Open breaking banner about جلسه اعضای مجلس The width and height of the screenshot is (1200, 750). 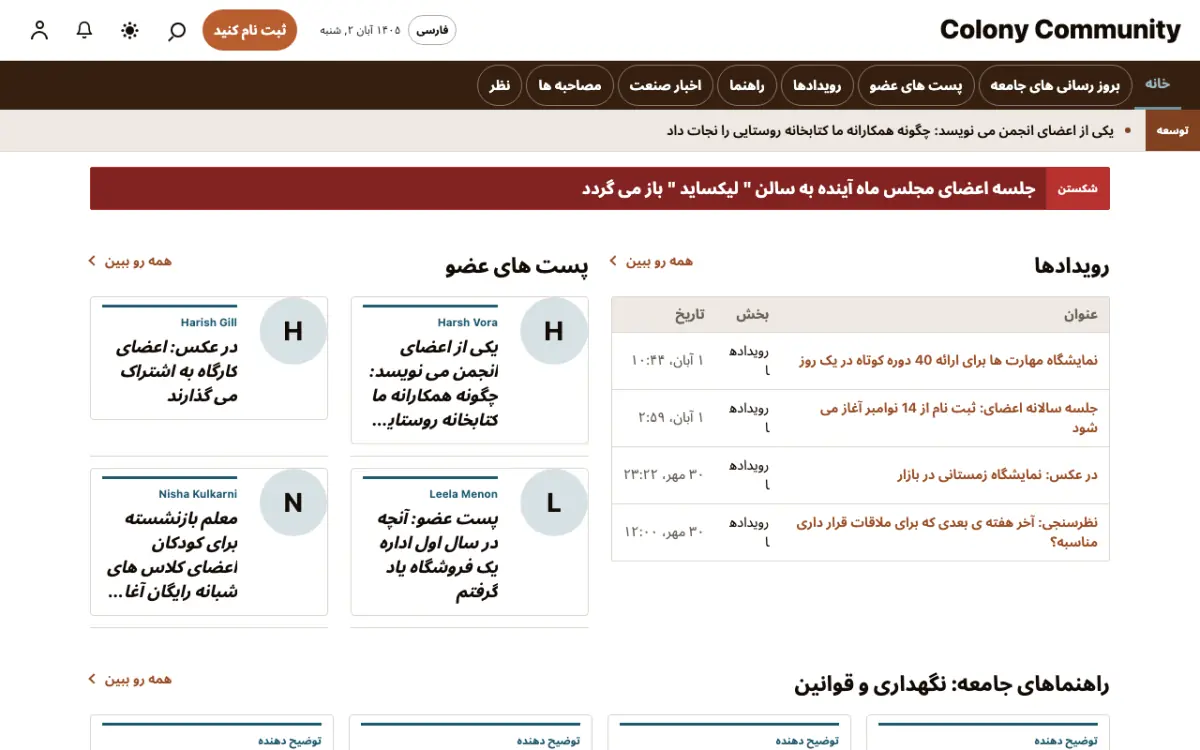pyautogui.click(x=808, y=188)
